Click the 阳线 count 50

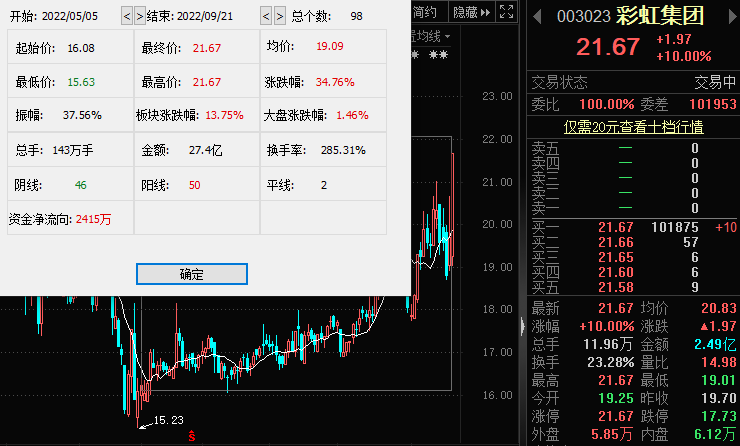click(x=194, y=185)
